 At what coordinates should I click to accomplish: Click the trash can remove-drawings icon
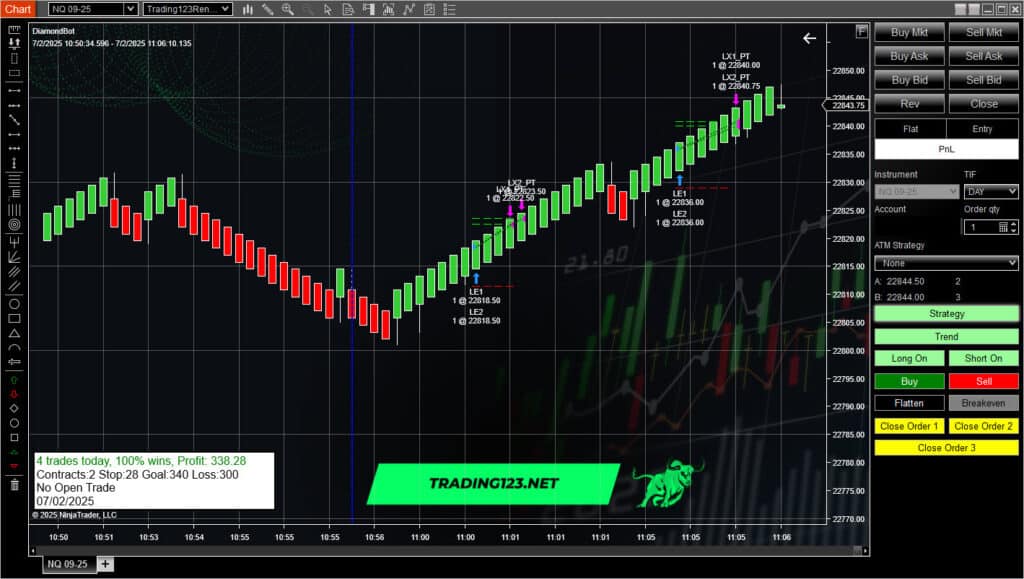click(x=14, y=484)
